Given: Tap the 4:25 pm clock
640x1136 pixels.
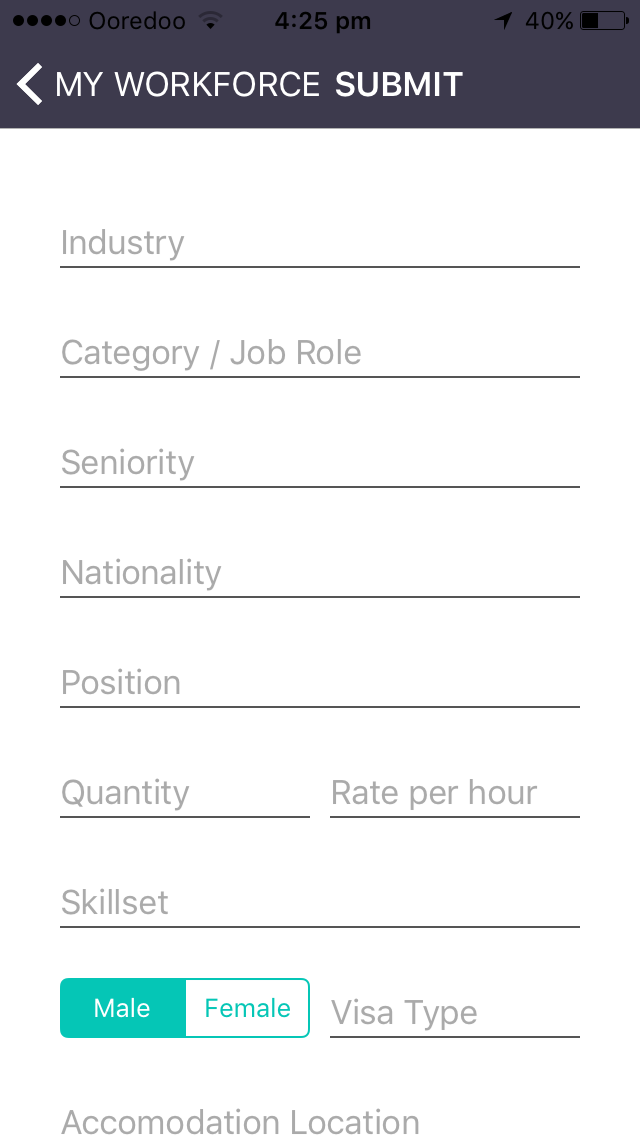Looking at the screenshot, I should pos(323,21).
